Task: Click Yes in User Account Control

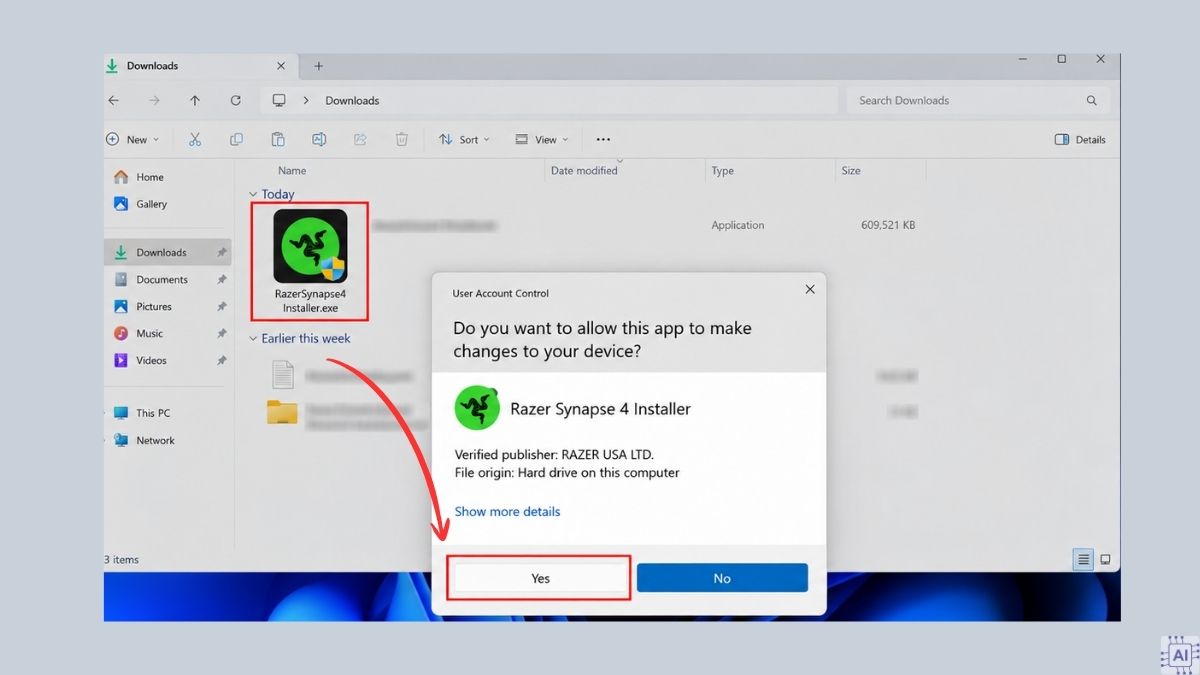Action: pyautogui.click(x=540, y=578)
